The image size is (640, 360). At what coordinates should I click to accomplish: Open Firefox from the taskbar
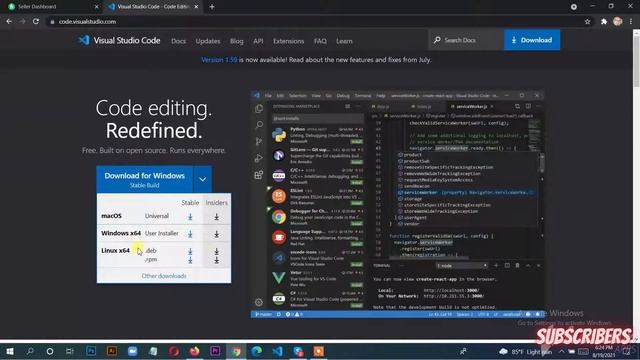pos(194,351)
